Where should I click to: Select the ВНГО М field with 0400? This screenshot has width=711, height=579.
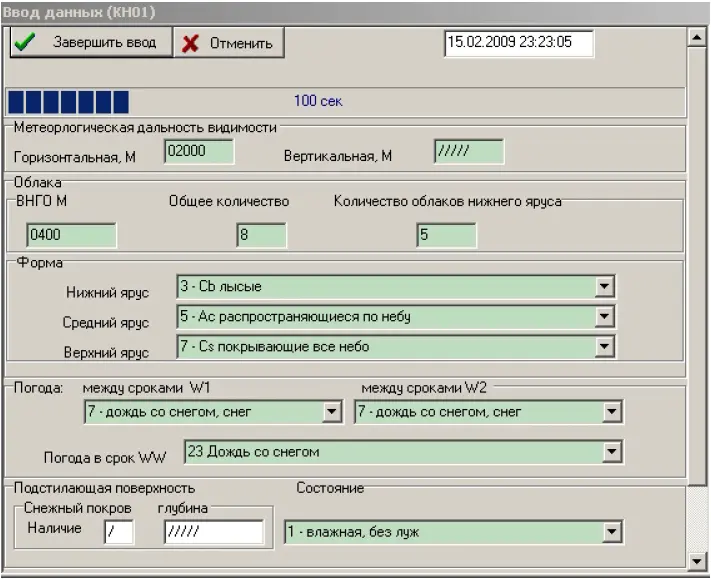(x=71, y=235)
